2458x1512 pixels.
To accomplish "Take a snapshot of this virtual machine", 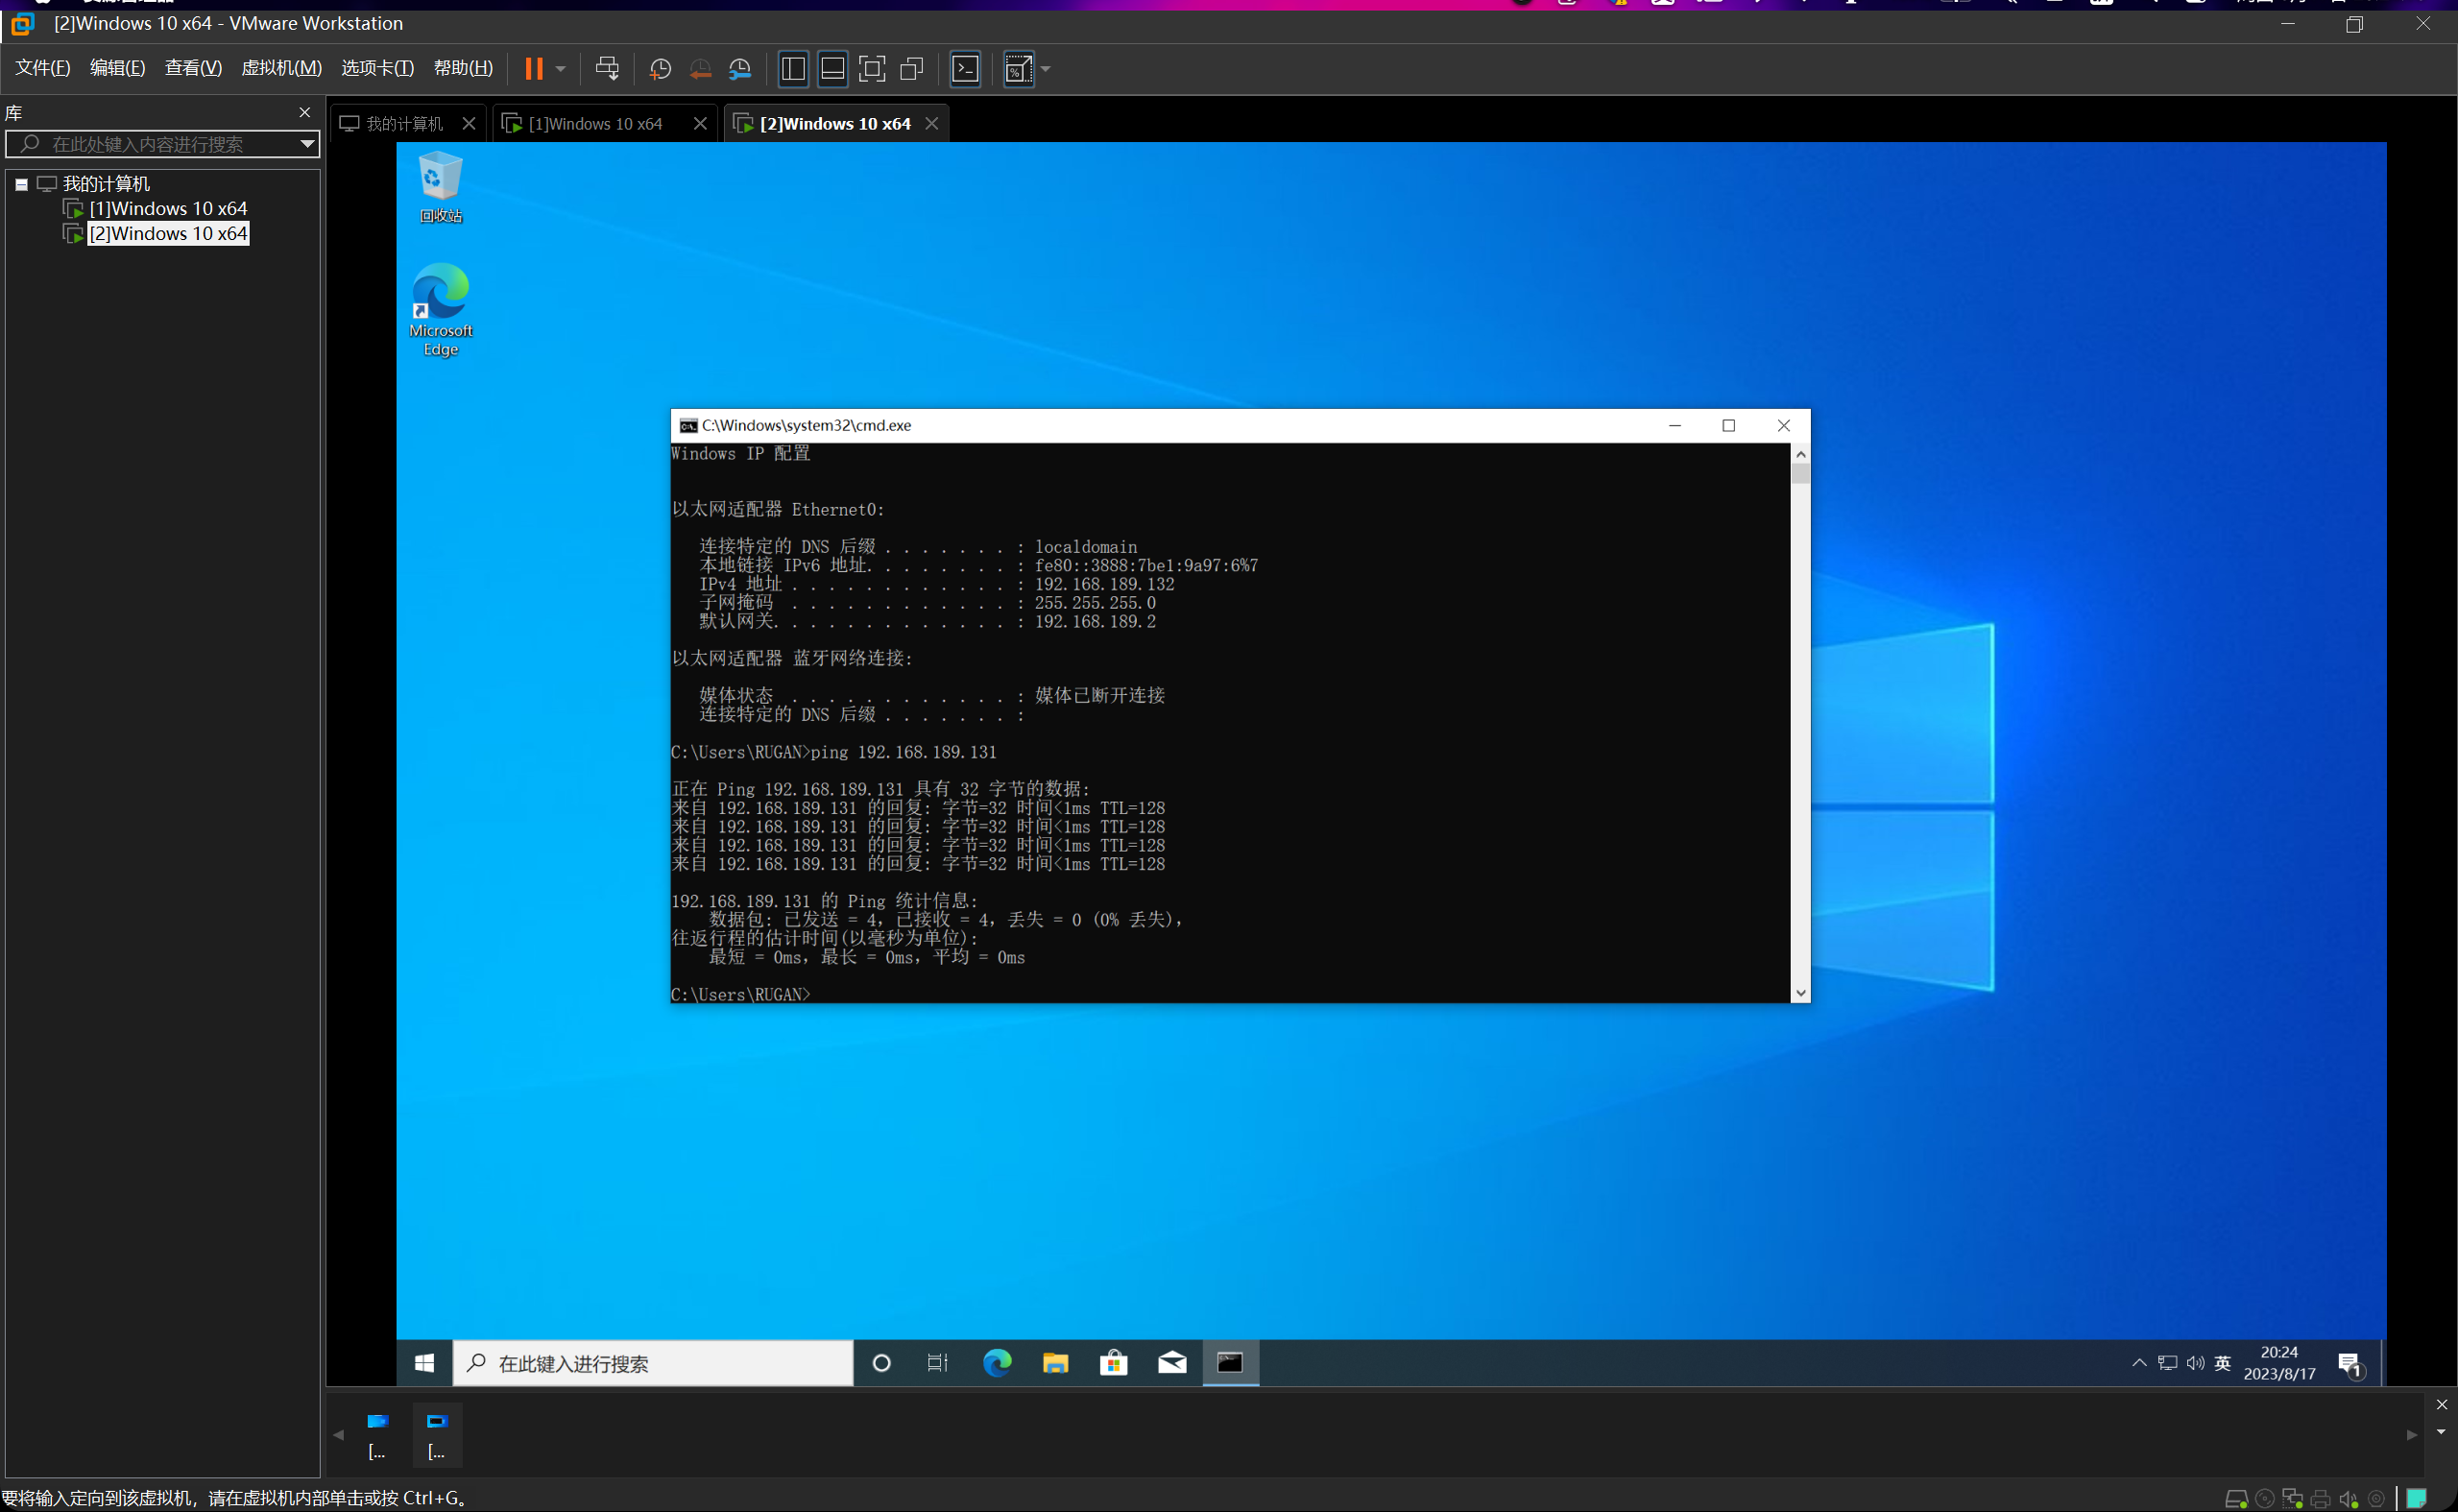I will coord(660,68).
